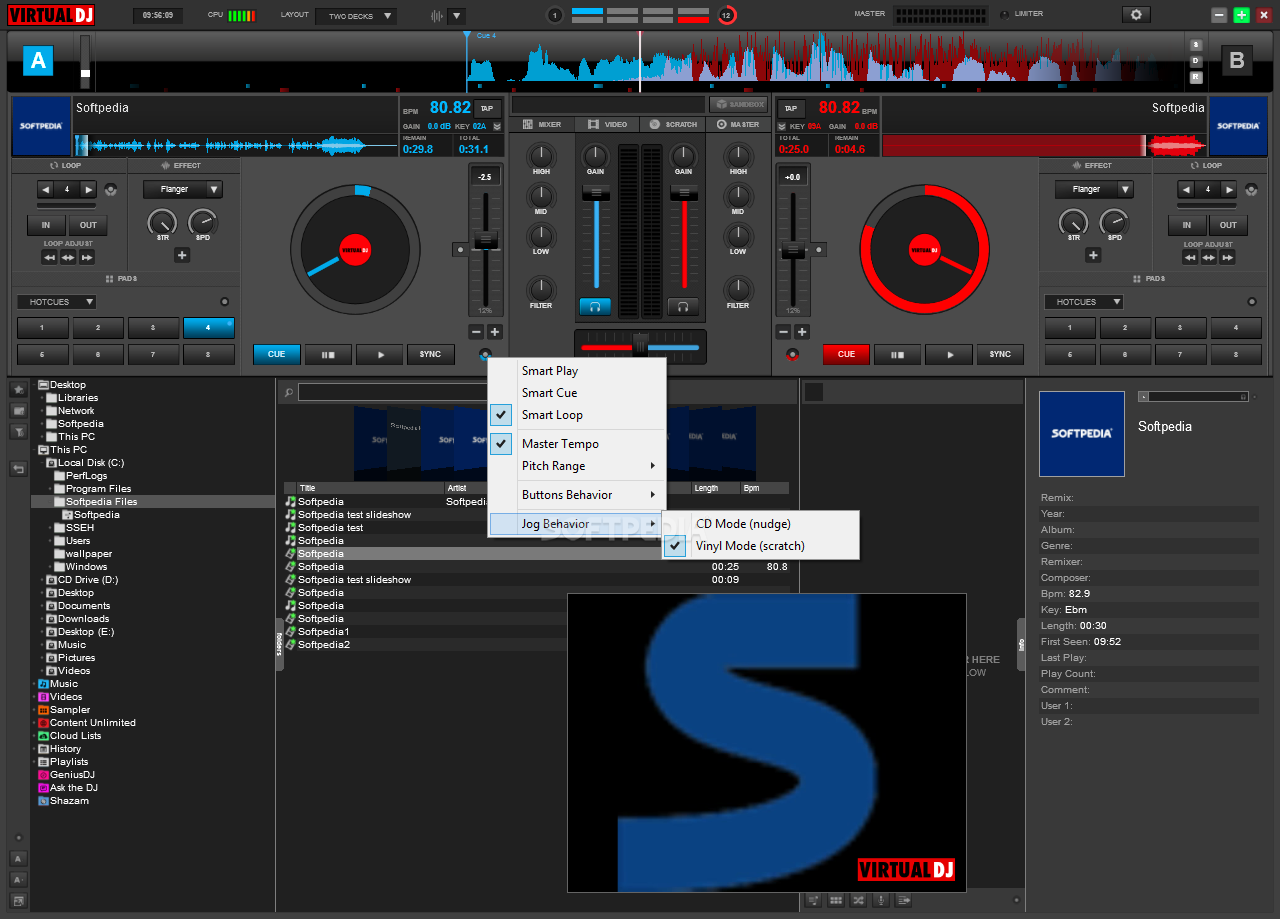The image size is (1280, 919).
Task: Expand the Playlists node in tree
Action: coord(34,762)
